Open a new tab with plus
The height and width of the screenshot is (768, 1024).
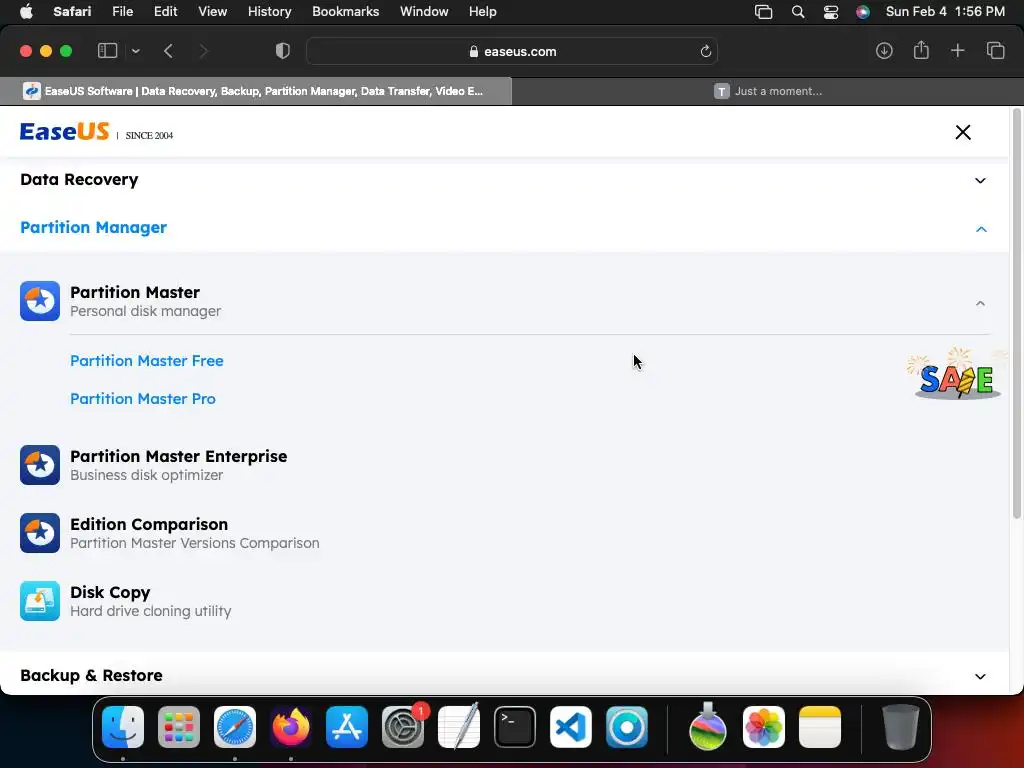[957, 51]
